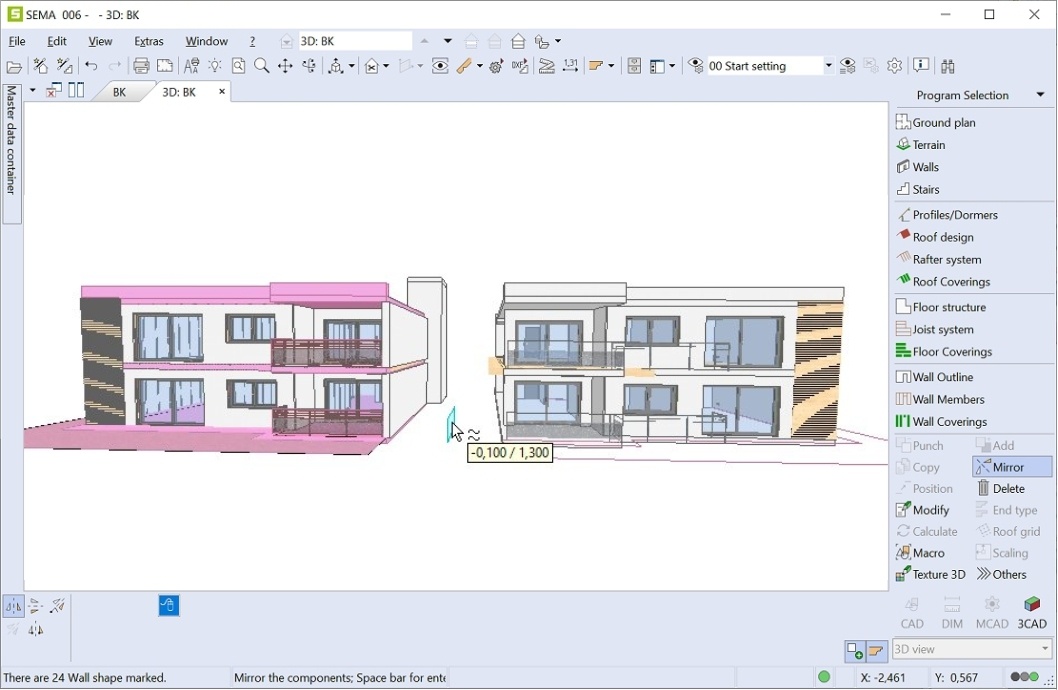Image resolution: width=1058 pixels, height=690 pixels.
Task: Select the magnifier zoom tool
Action: pos(262,66)
